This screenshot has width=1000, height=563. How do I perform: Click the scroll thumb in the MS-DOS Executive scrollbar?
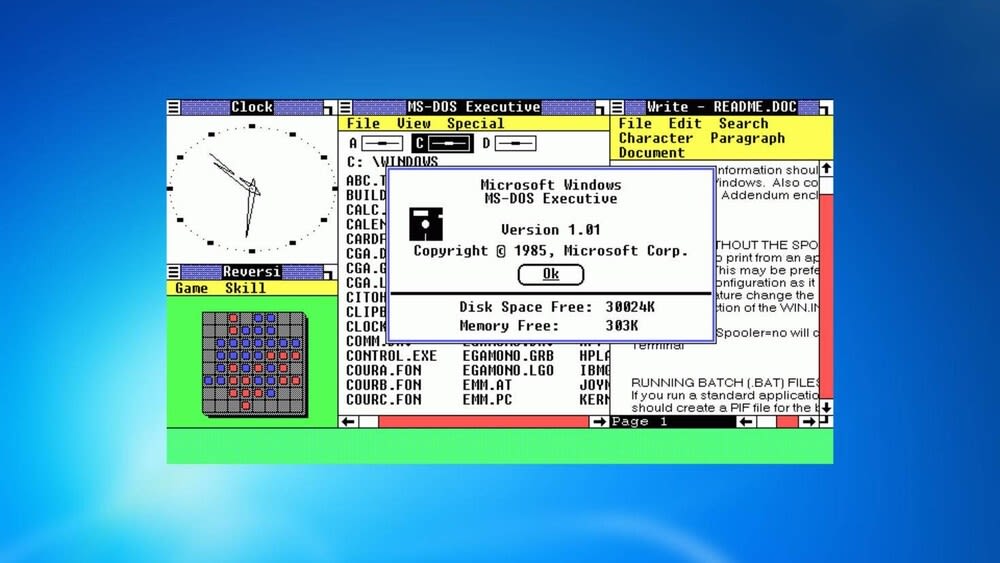pyautogui.click(x=369, y=421)
